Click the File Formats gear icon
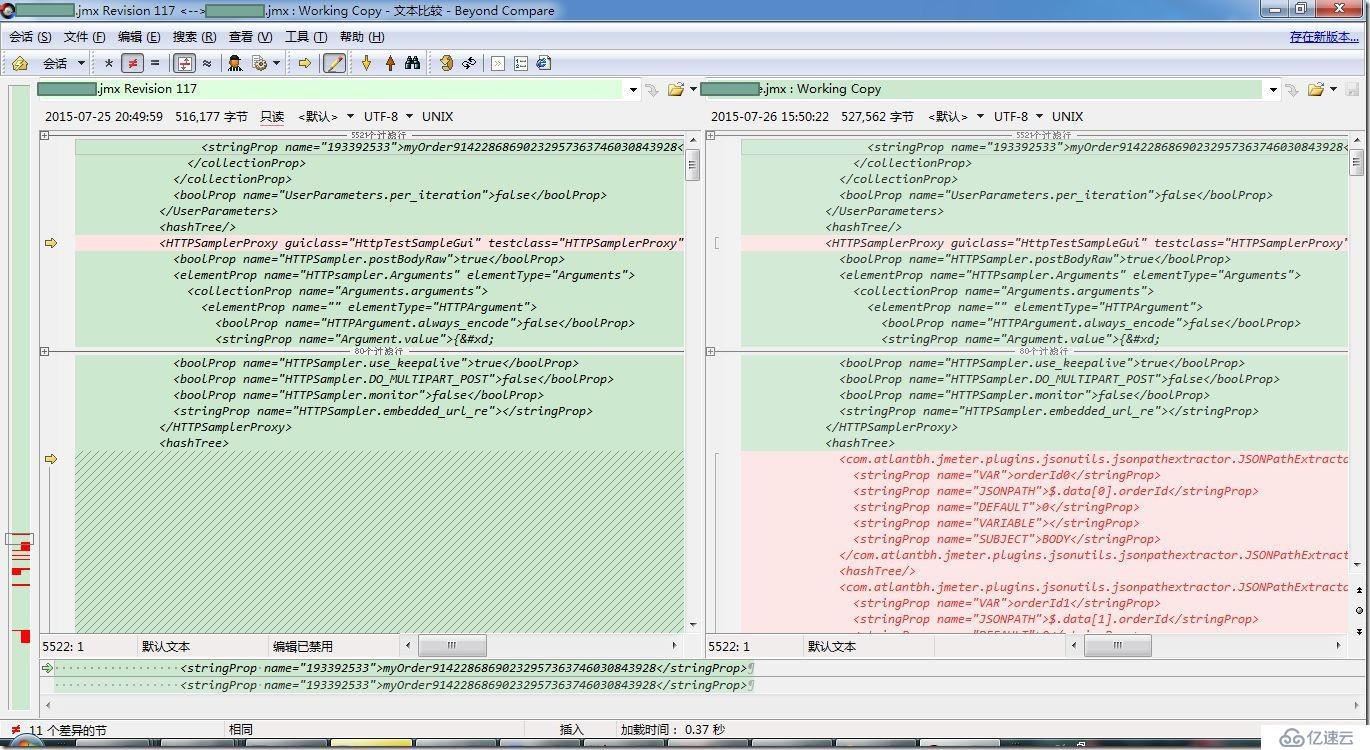The height and width of the screenshot is (750, 1370). pos(259,63)
